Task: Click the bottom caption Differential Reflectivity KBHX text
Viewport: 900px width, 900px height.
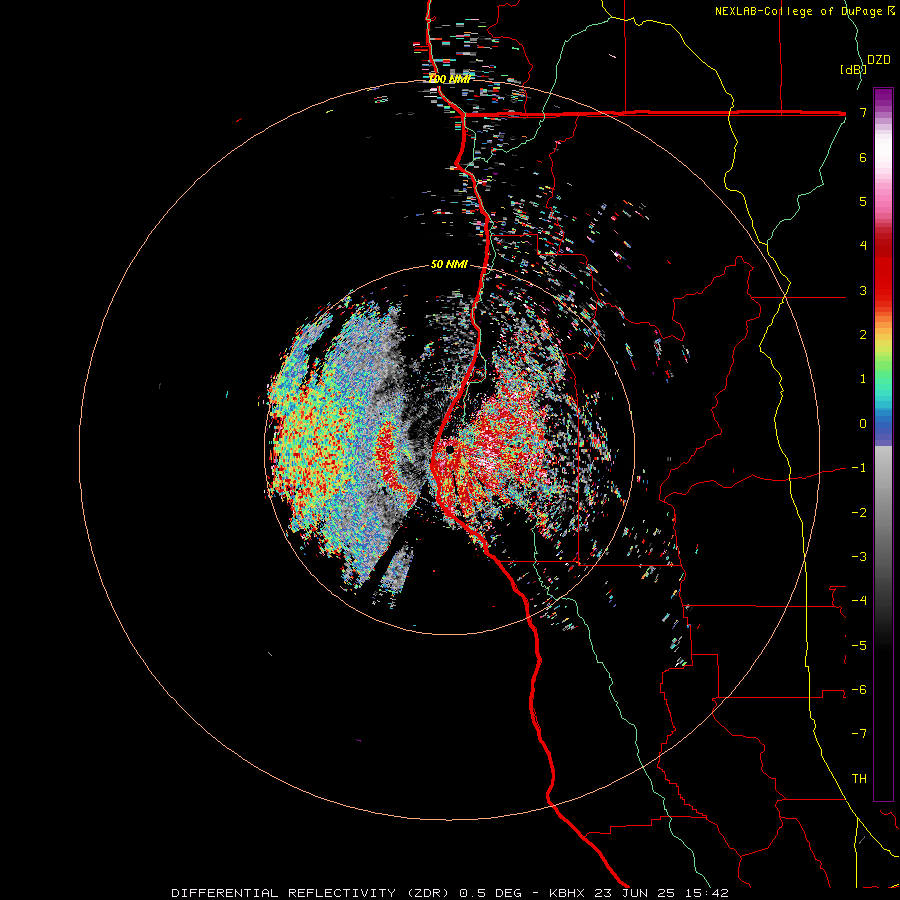Action: [x=450, y=893]
